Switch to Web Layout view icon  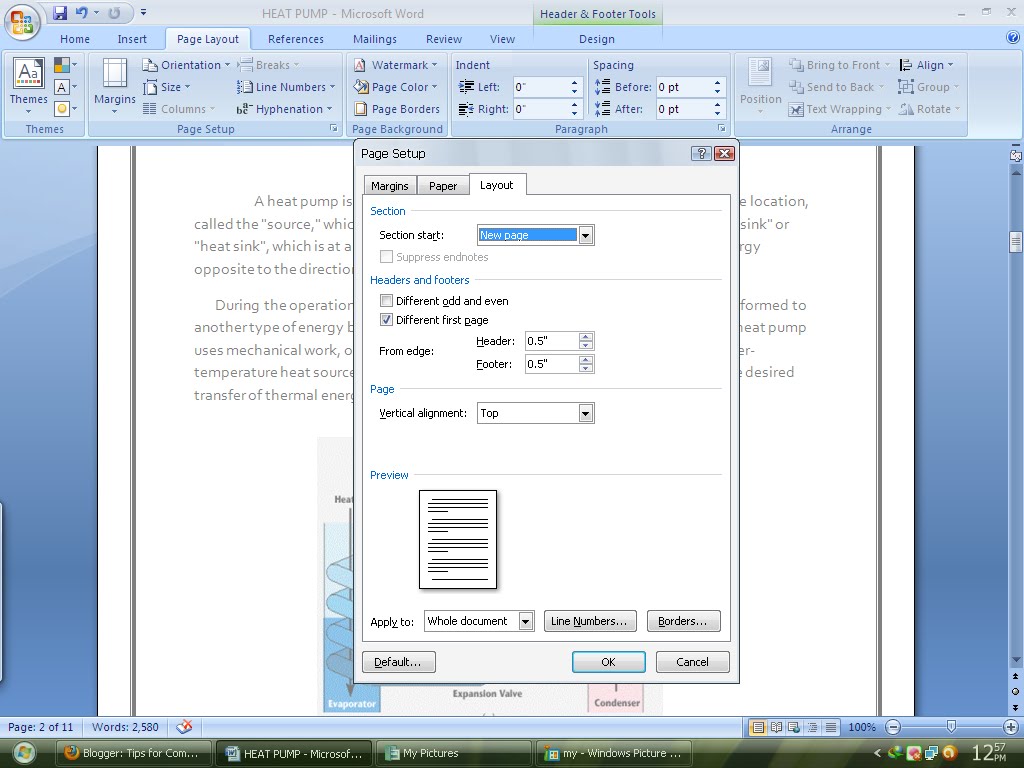[794, 727]
